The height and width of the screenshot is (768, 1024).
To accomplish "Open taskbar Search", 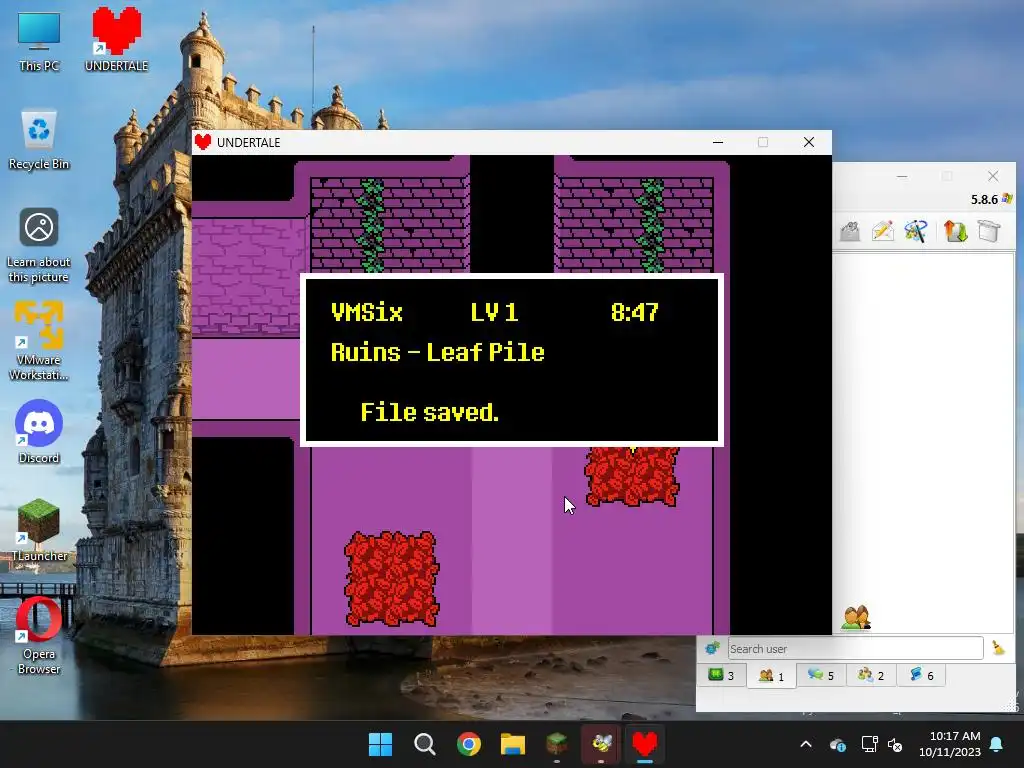I will [x=424, y=744].
